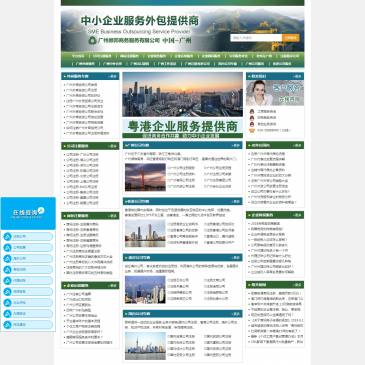
Task: Click topmost consult button icon under 在线咨询
Action: (7, 236)
